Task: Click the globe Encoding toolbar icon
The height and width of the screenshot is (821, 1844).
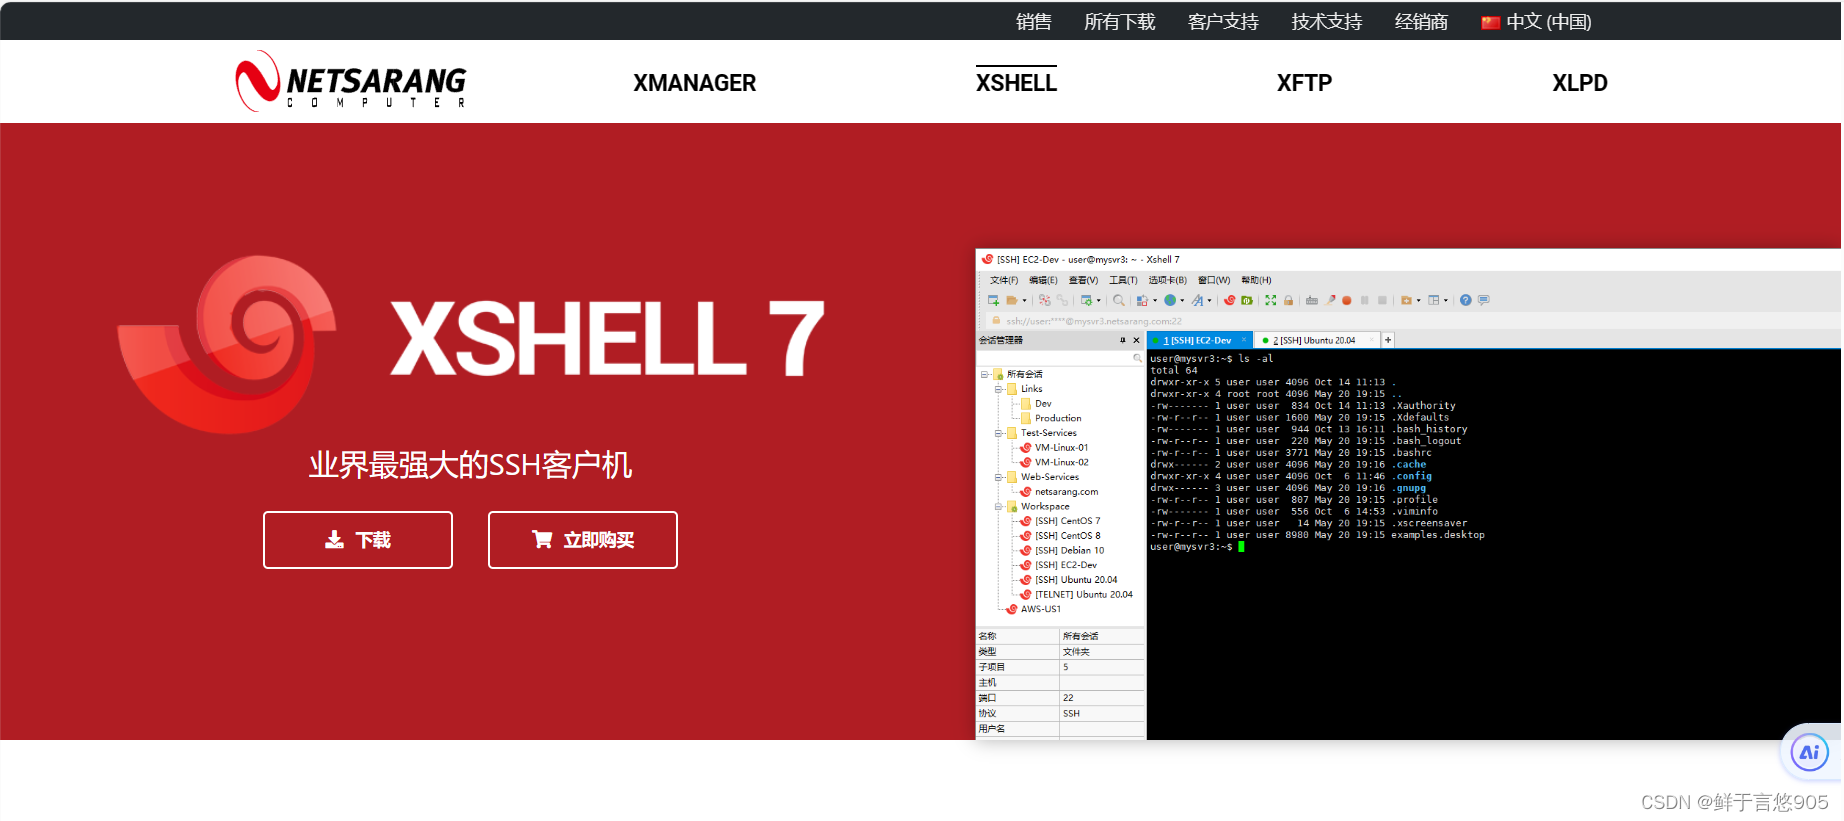Action: pyautogui.click(x=1170, y=300)
